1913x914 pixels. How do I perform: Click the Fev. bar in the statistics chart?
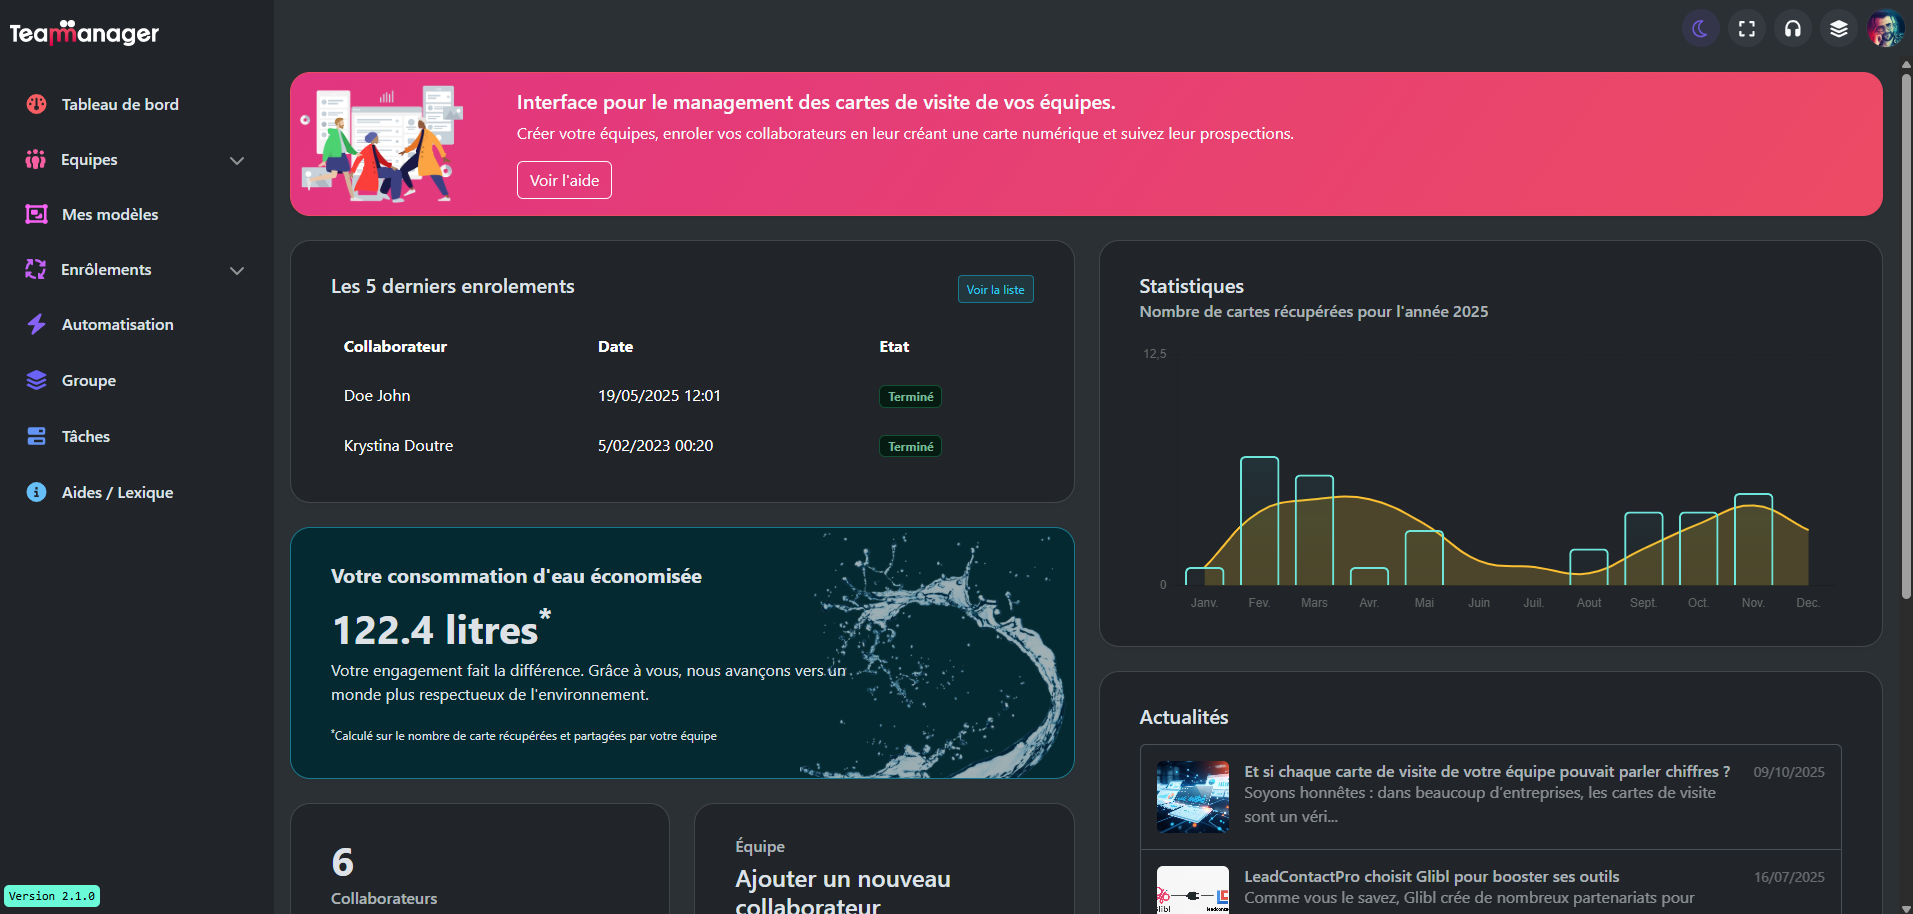pos(1259,520)
